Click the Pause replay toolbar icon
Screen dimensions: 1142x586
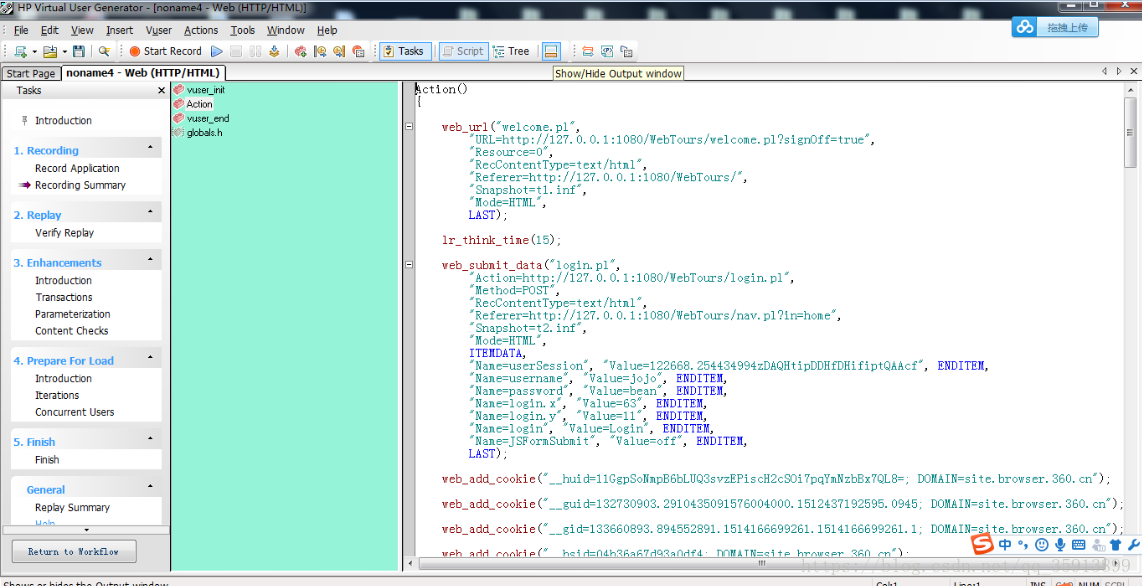click(256, 51)
